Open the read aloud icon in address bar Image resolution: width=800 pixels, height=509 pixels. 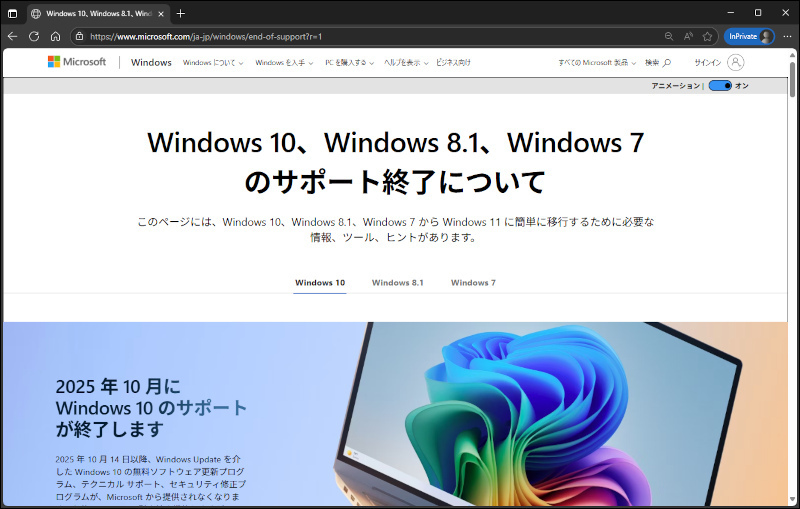[688, 36]
